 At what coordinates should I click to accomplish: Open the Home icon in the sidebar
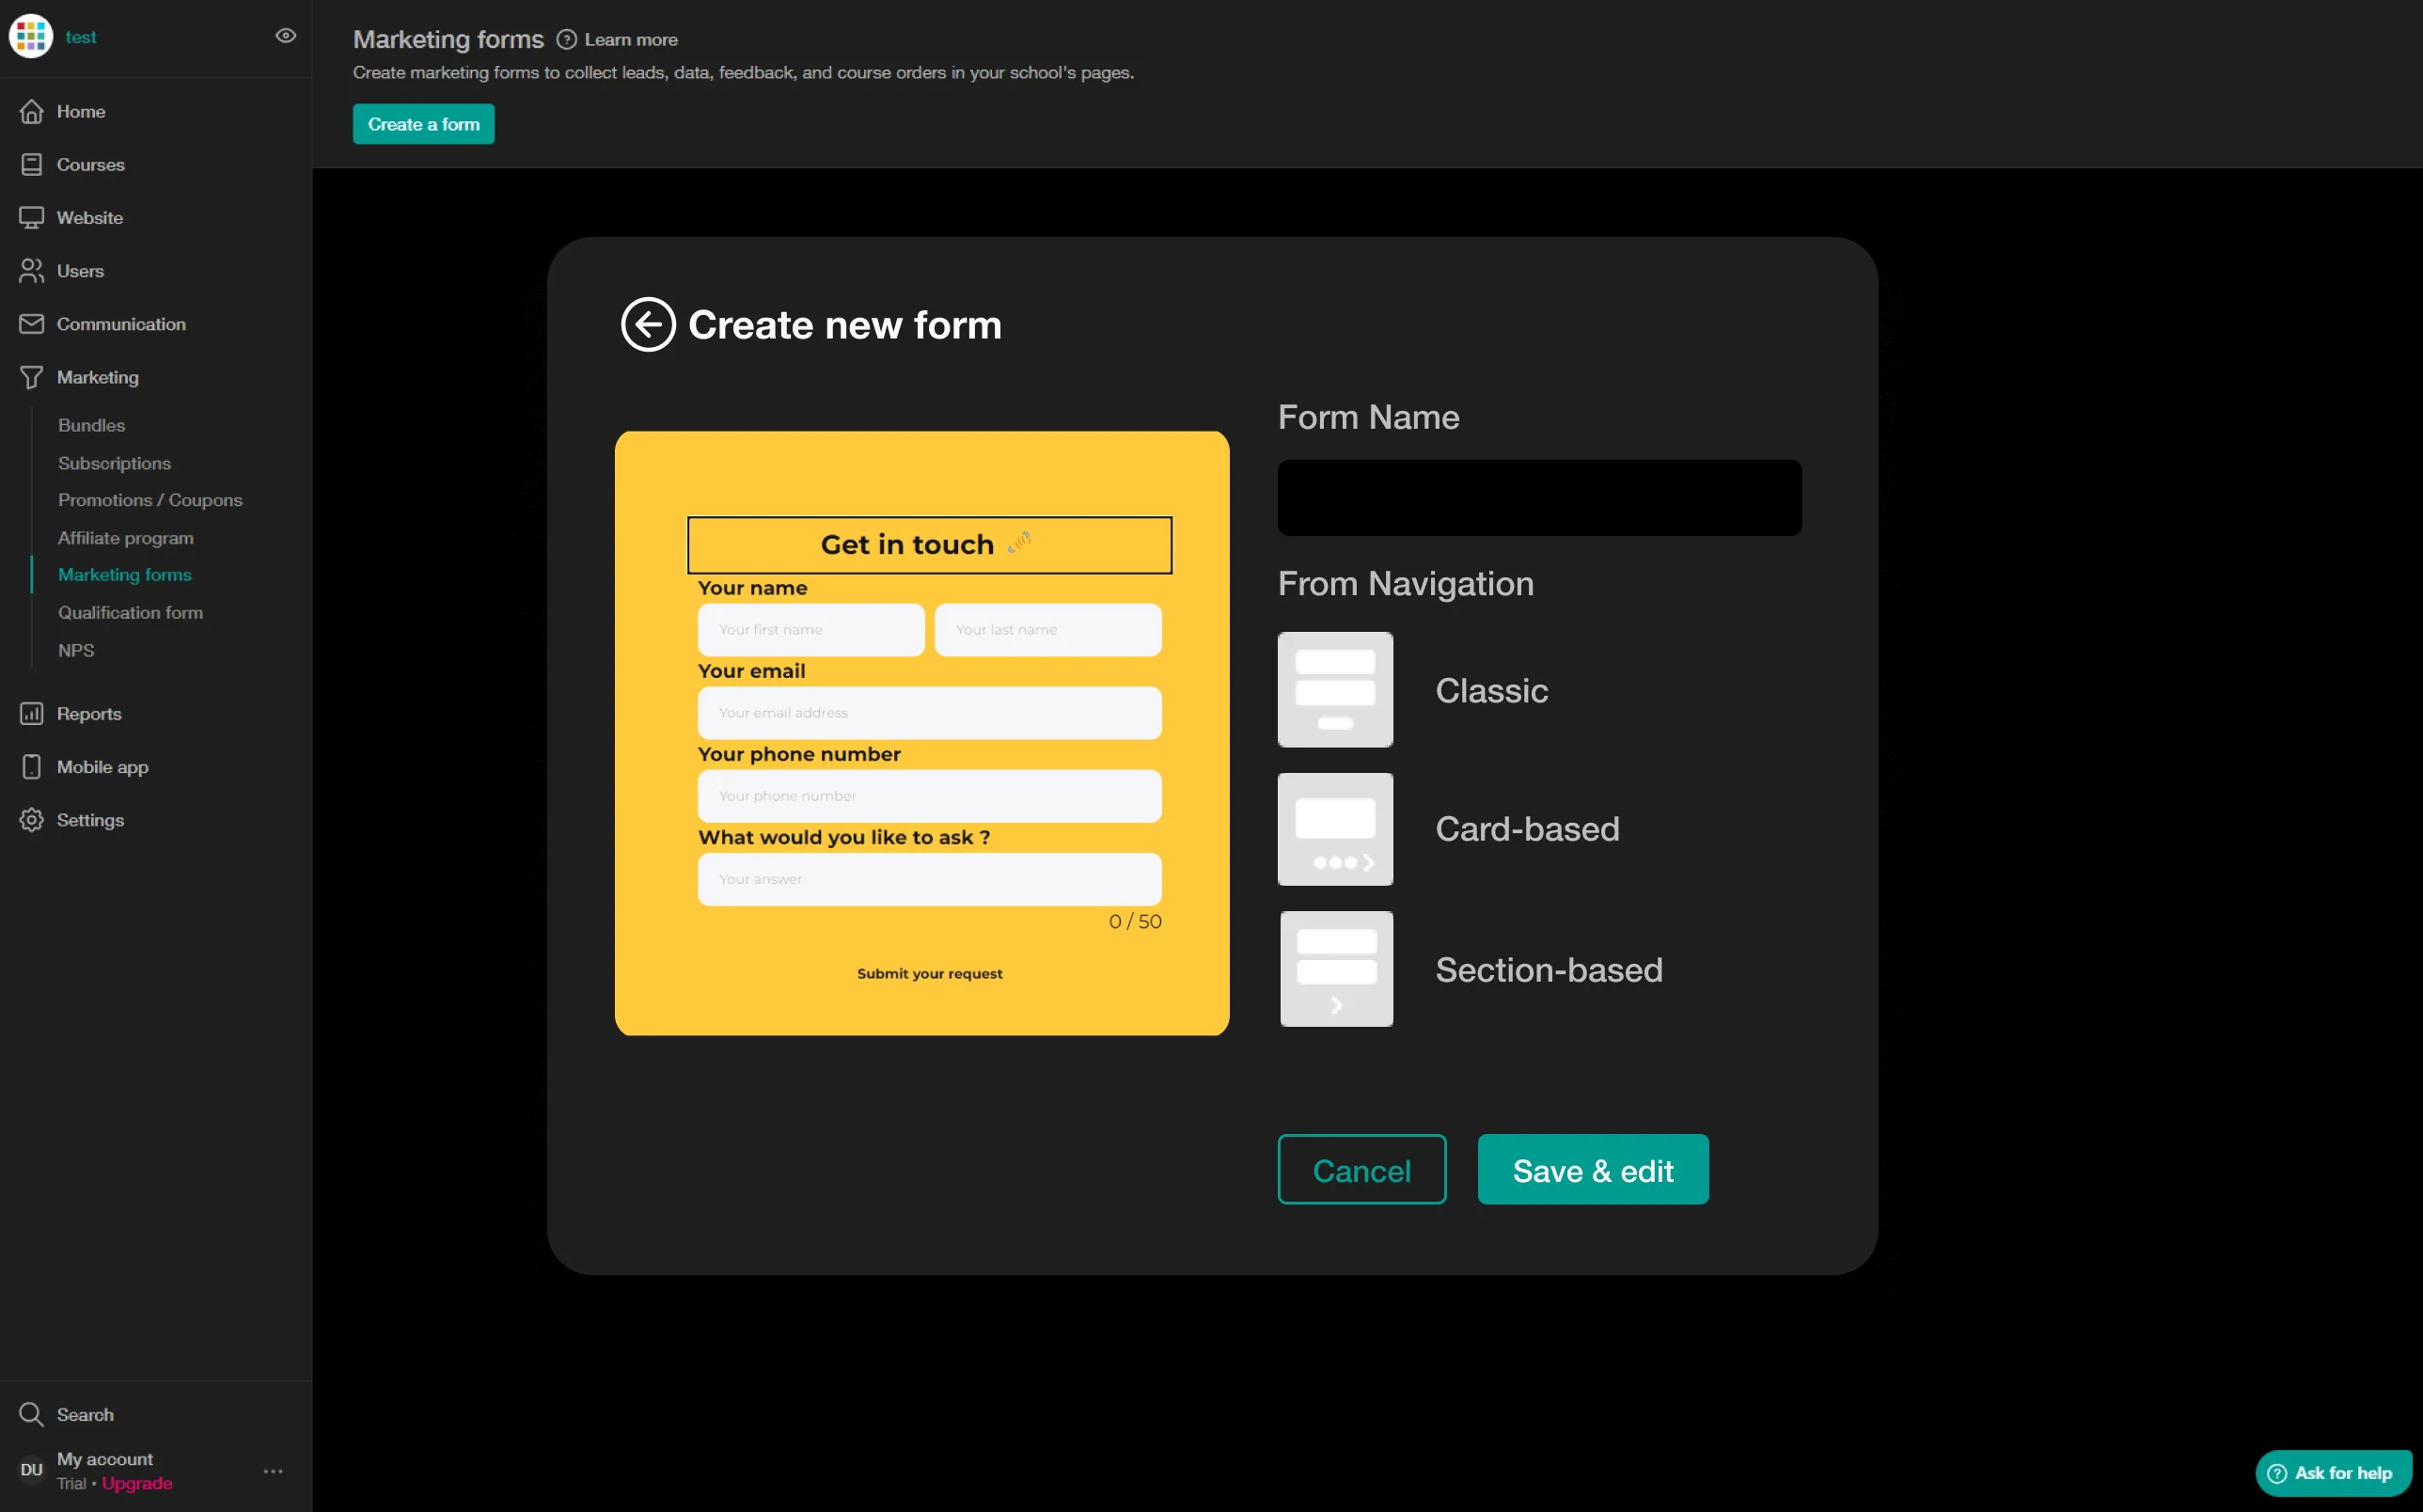(32, 111)
